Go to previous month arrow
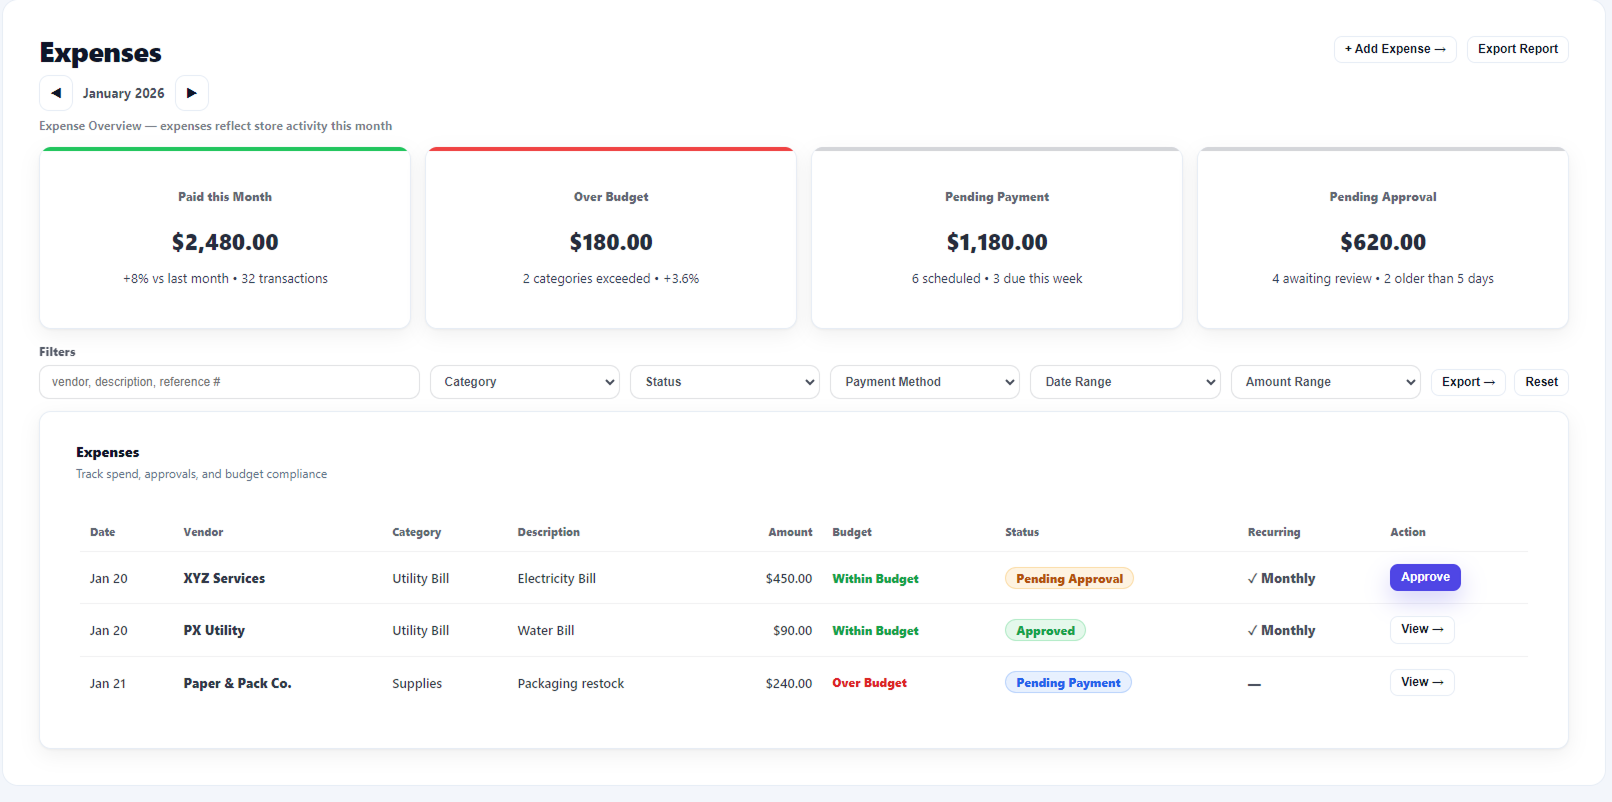Screen dimensions: 1612x802 [56, 93]
